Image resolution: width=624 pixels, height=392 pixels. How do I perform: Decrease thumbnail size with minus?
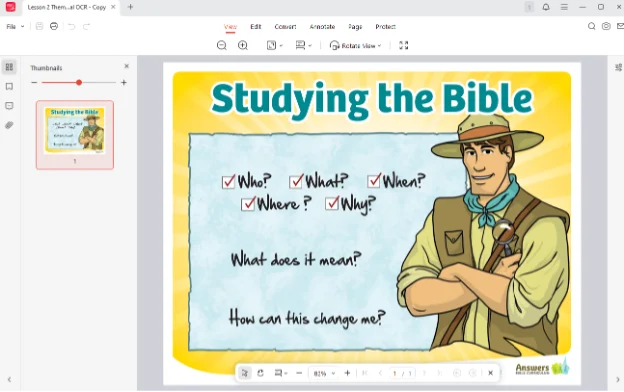(x=34, y=82)
